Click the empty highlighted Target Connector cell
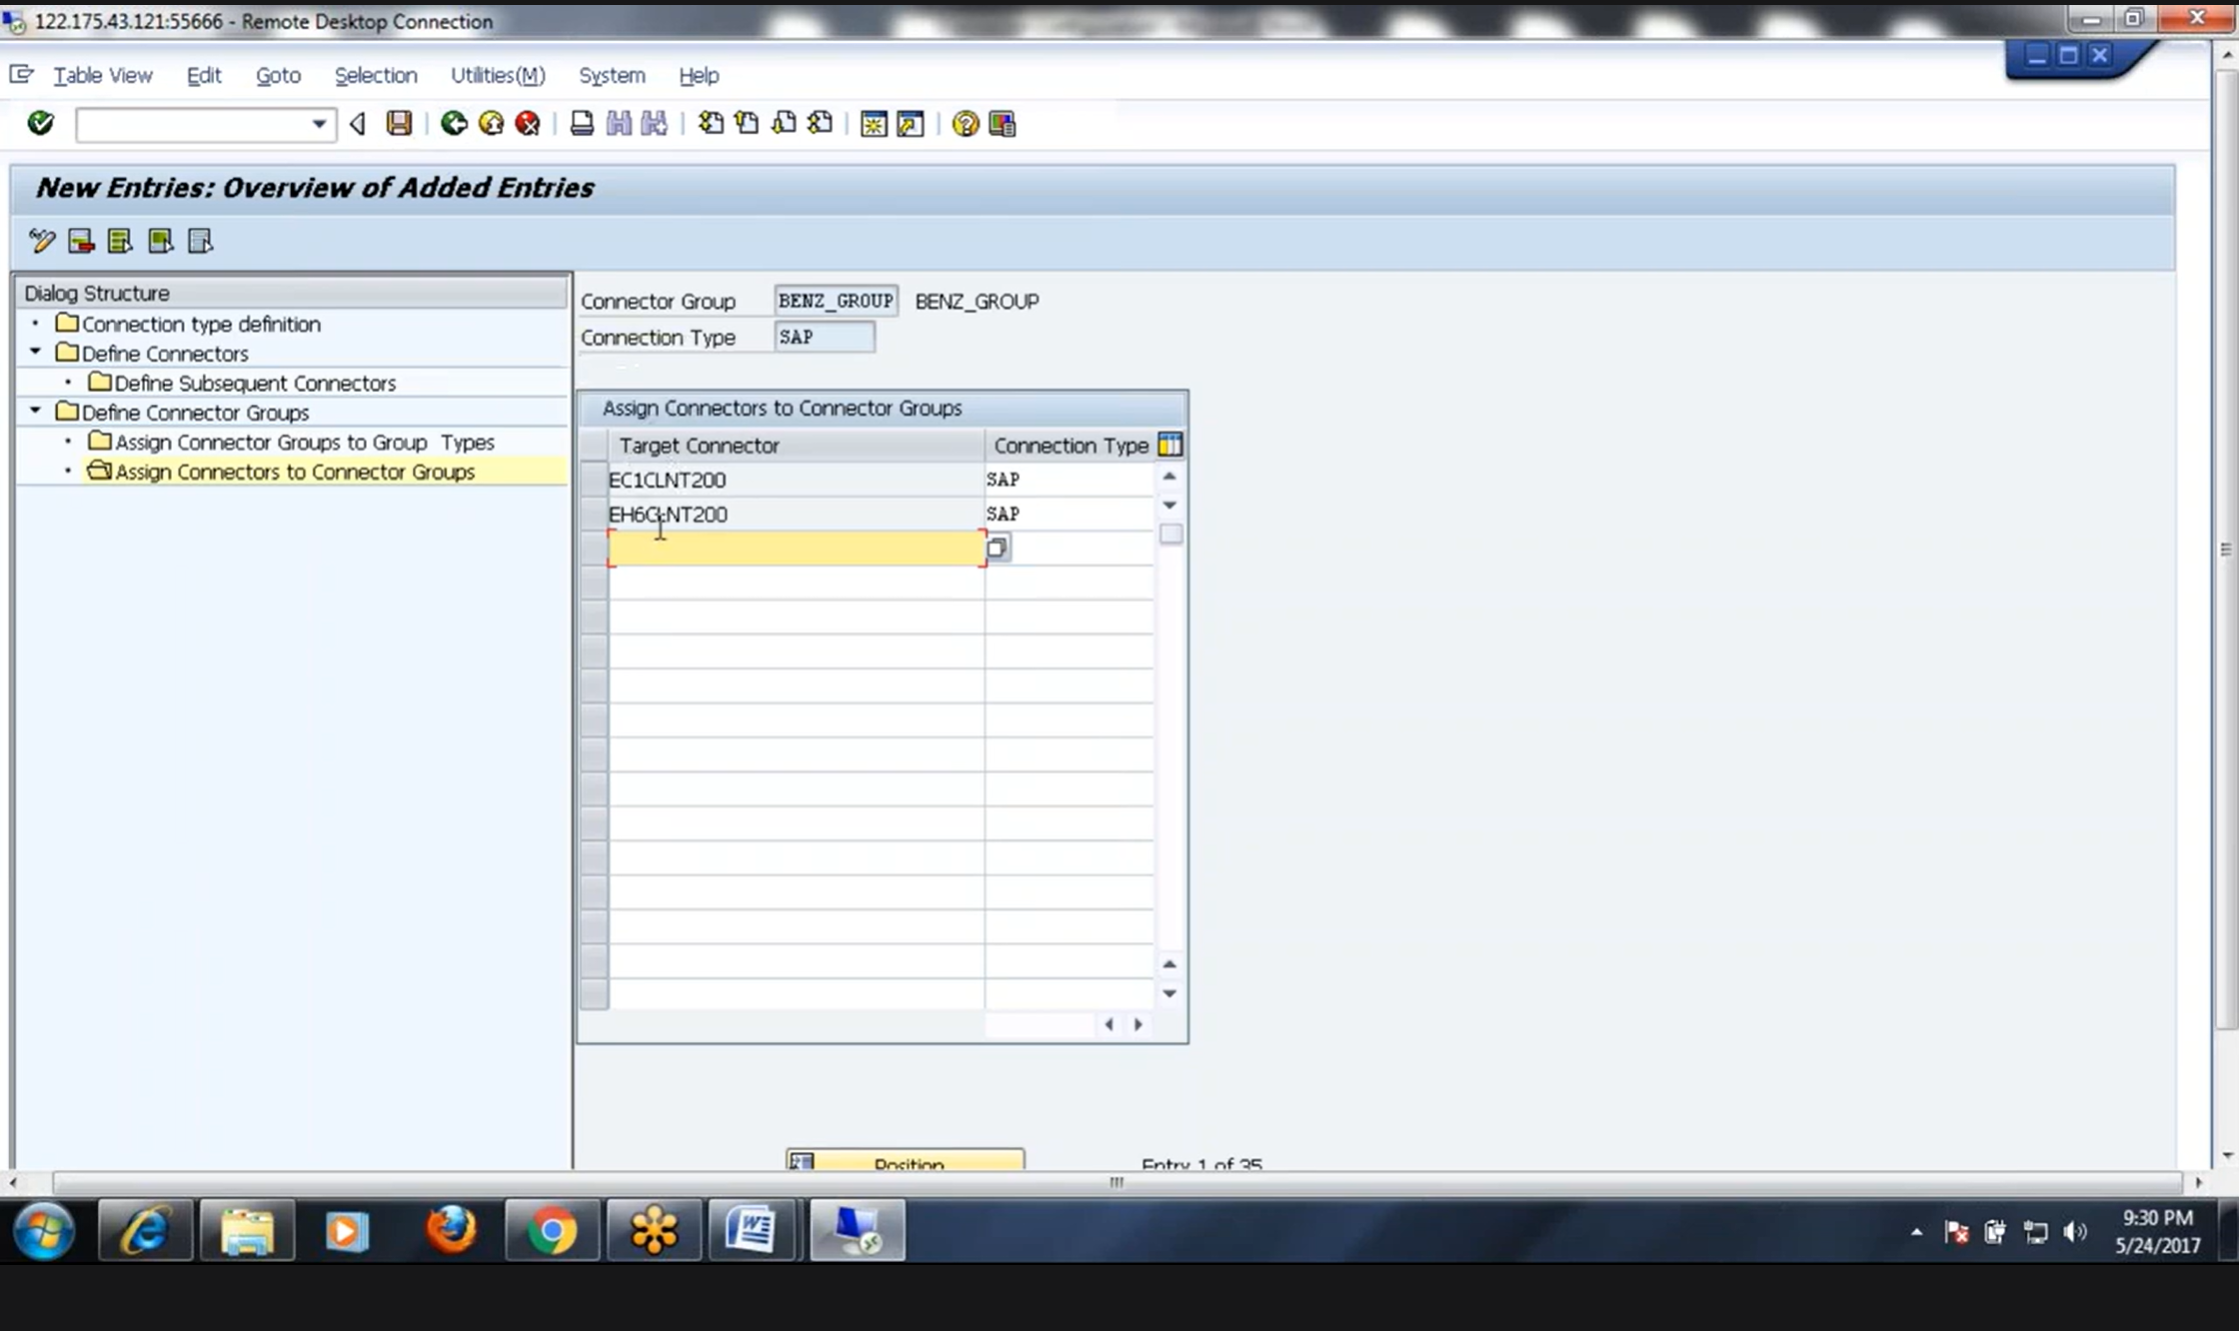The image size is (2239, 1331). (796, 548)
